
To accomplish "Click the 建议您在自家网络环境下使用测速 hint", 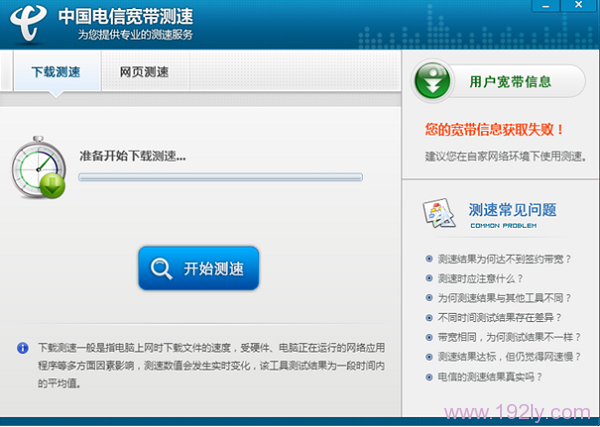I will pos(505,156).
